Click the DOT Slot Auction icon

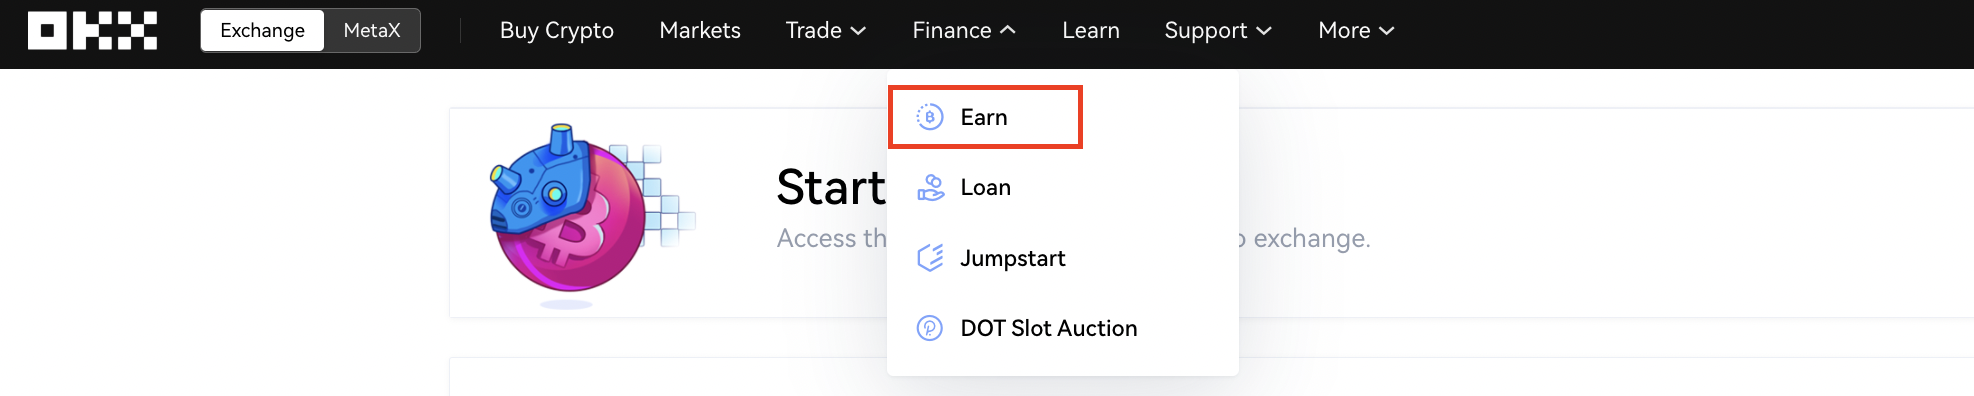pyautogui.click(x=930, y=328)
